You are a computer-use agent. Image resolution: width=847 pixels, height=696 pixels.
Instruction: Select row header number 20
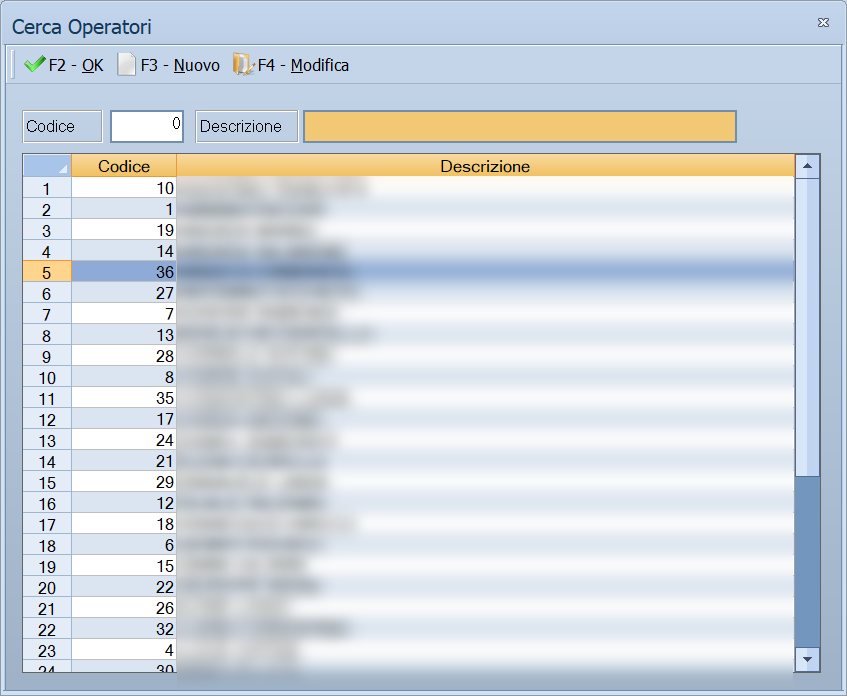[x=47, y=587]
